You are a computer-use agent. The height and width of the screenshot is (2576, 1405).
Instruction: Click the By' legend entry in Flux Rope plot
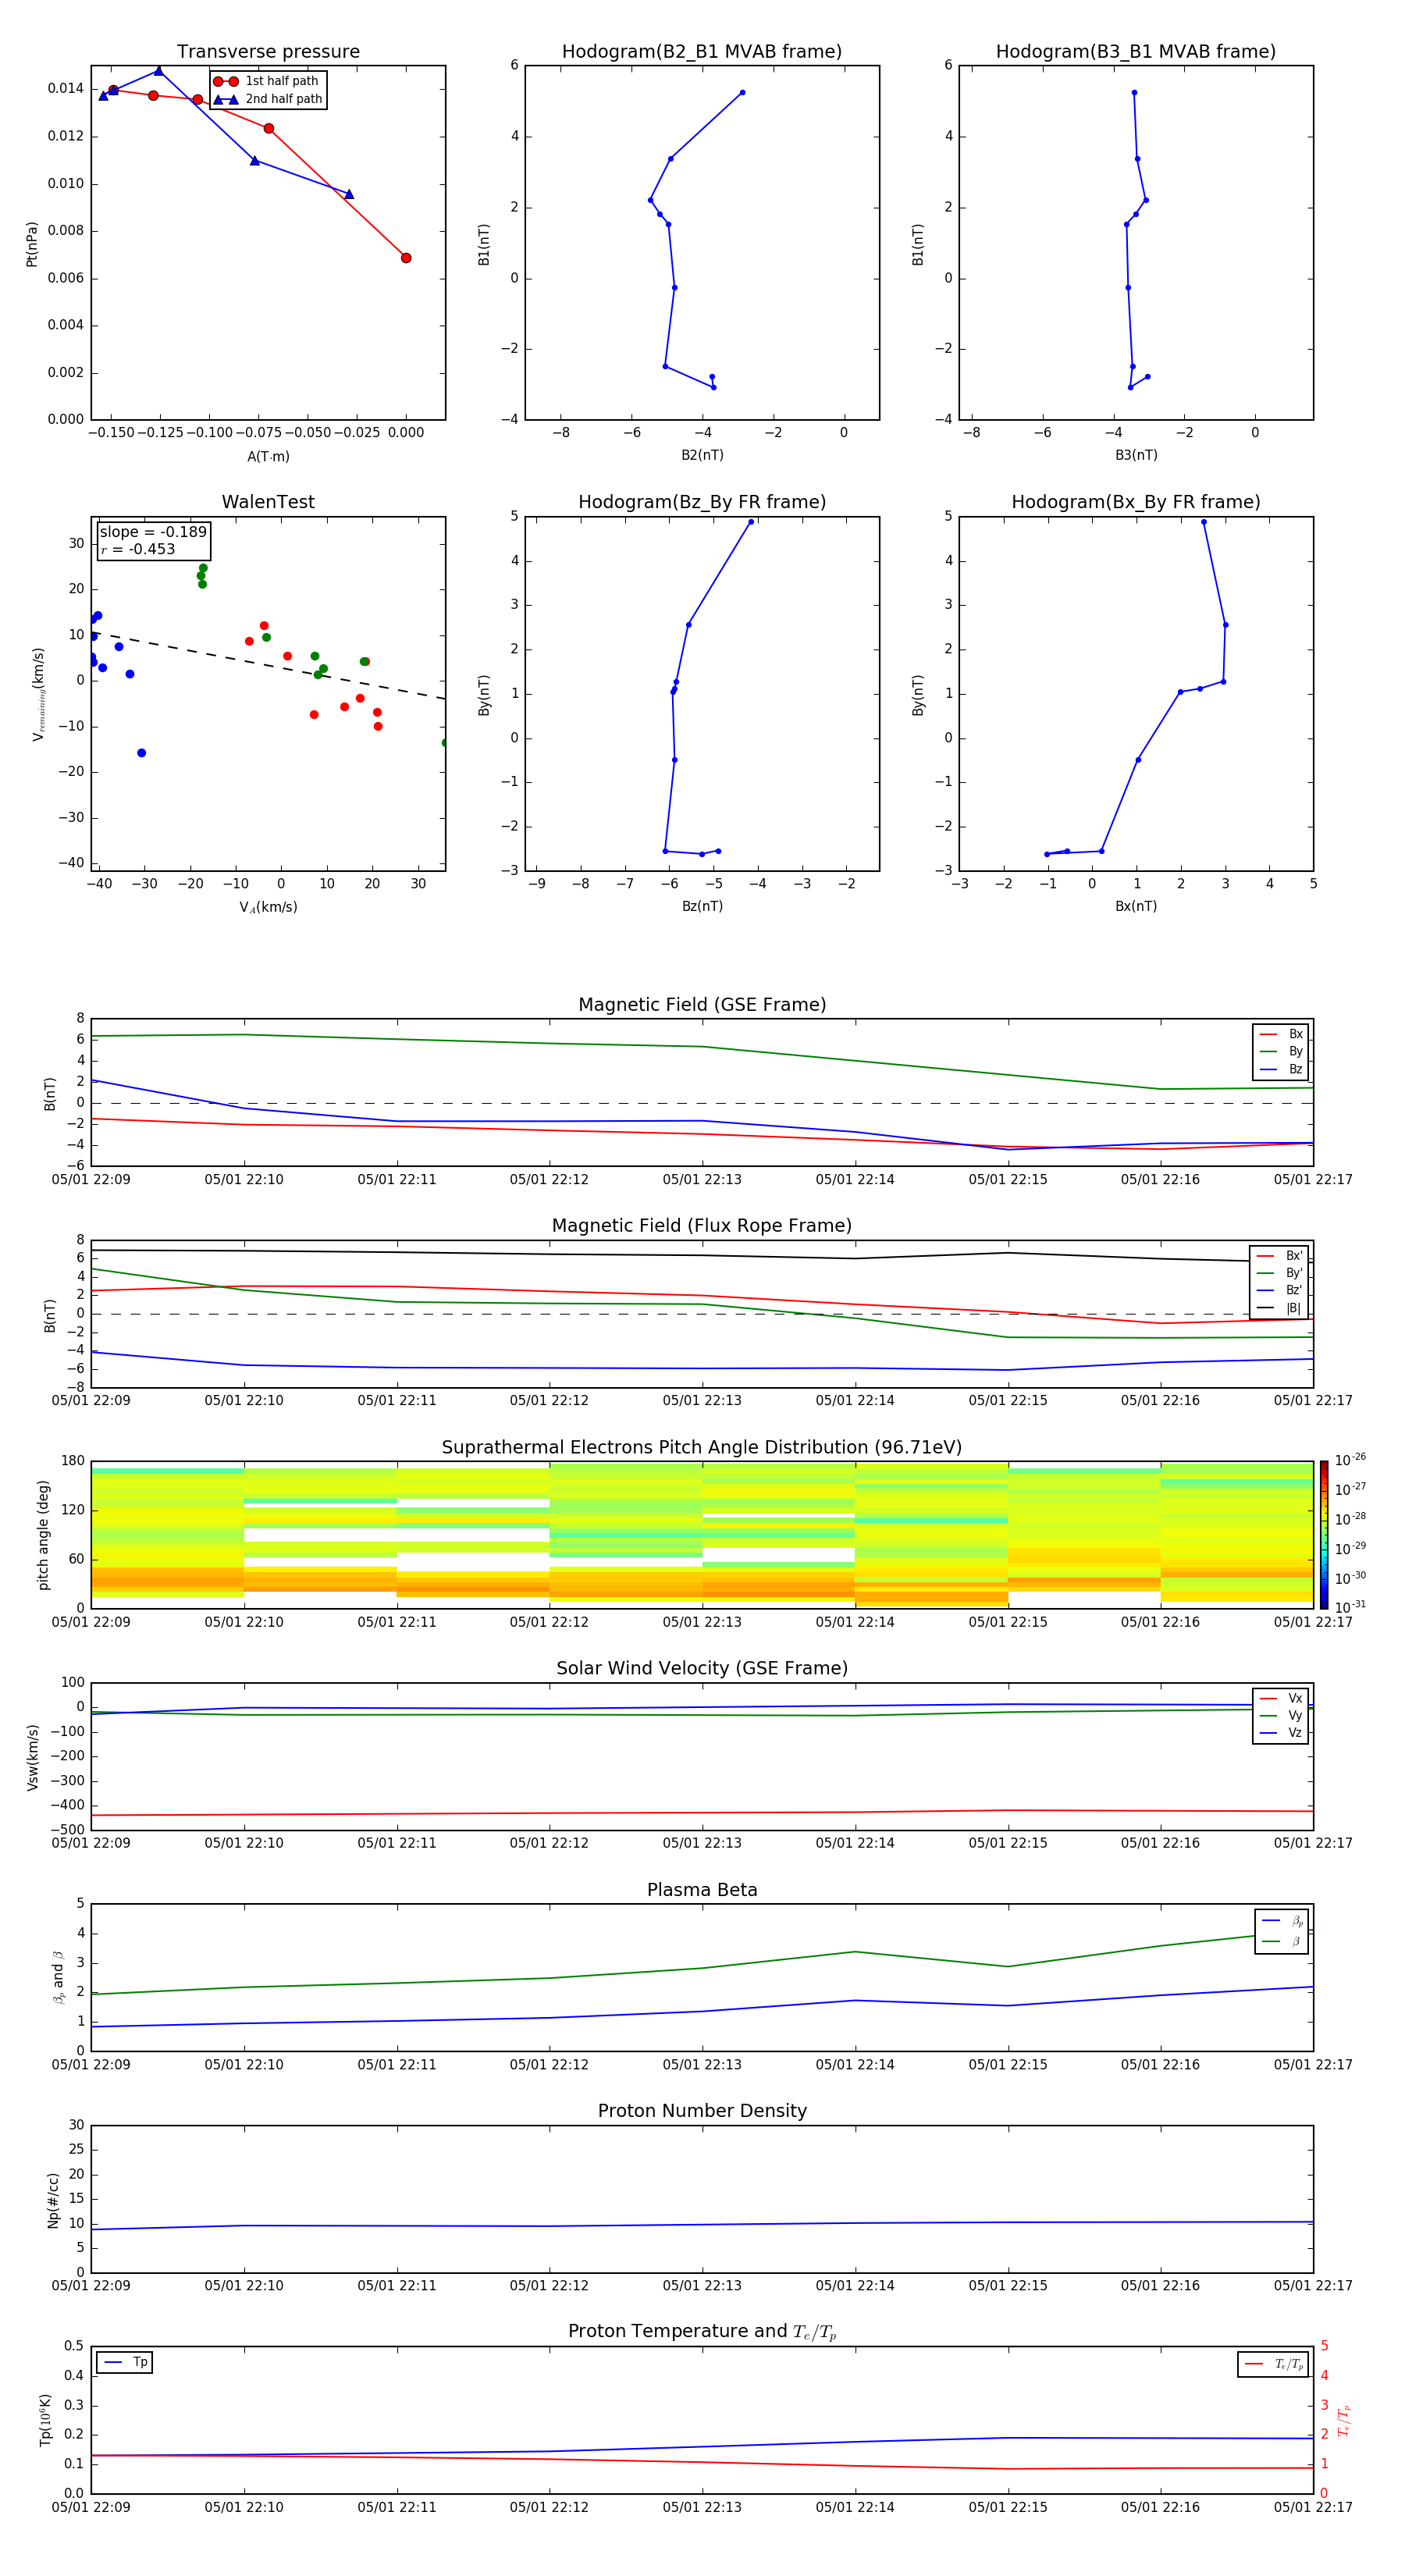click(x=1280, y=1273)
